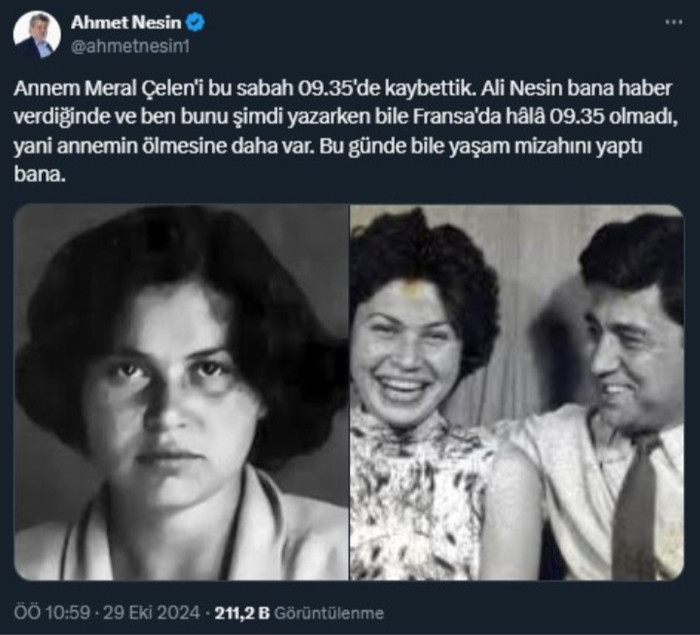700x635 pixels.
Task: Click the 'Fransa'da' word in tweet text
Action: [458, 117]
